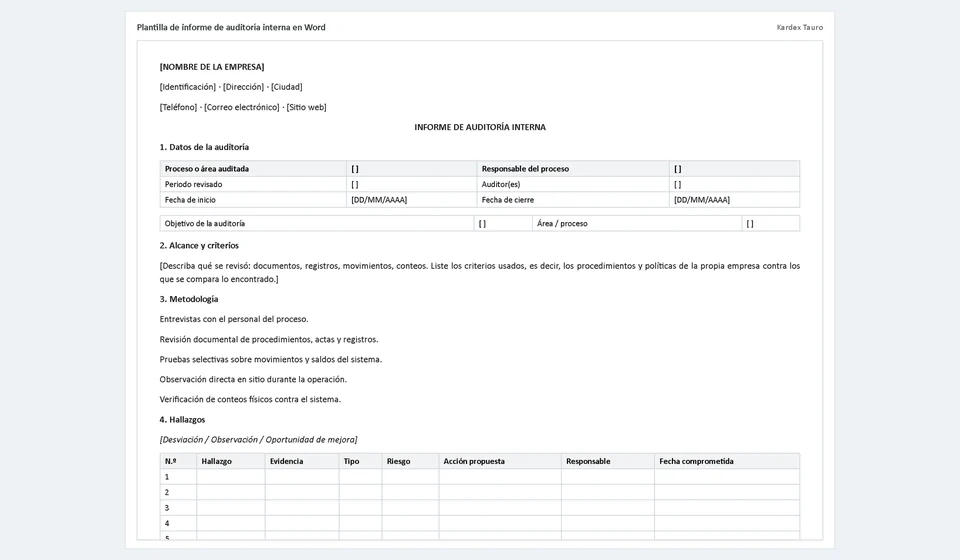Click the empty Acción propuesta cell in row 3
Image resolution: width=960 pixels, height=560 pixels.
(500, 508)
